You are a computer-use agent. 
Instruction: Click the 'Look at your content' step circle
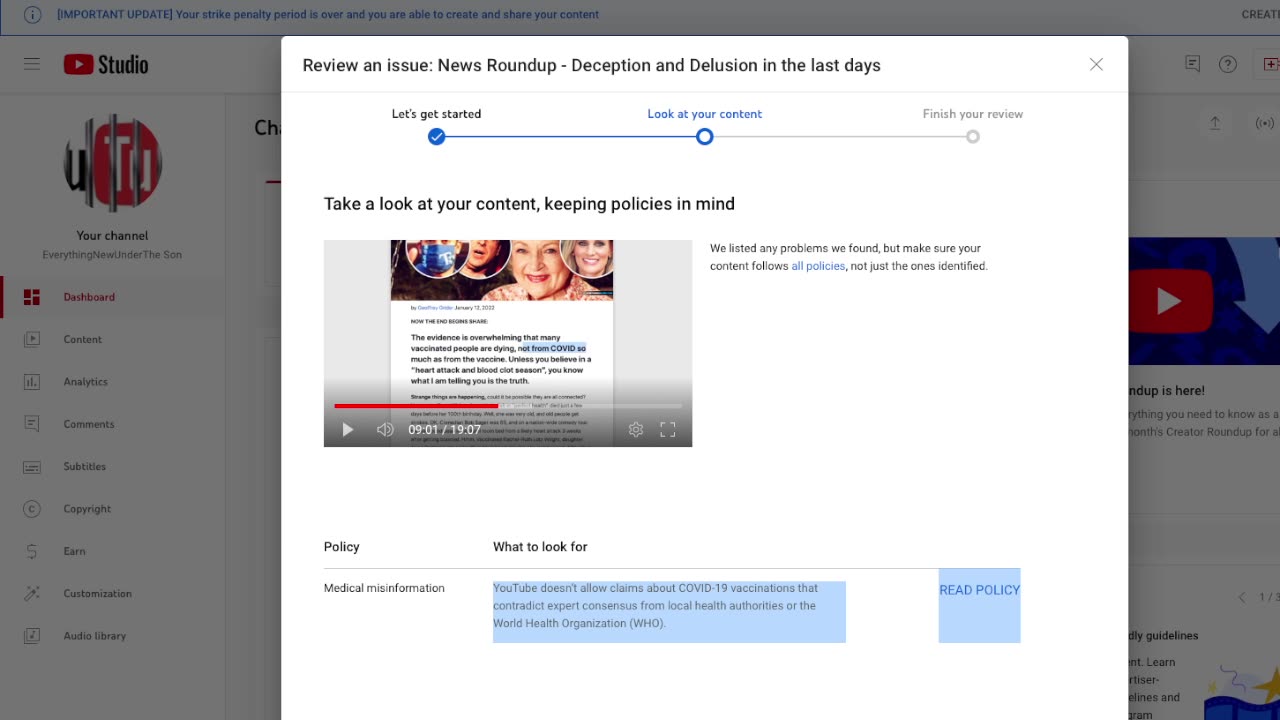point(705,137)
